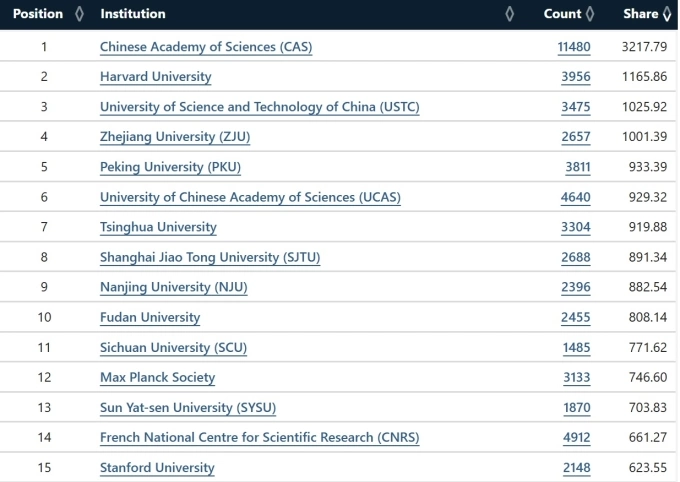Open Shanghai Jiao Tong University (SJTU) link
The width and height of the screenshot is (680, 482).
210,257
